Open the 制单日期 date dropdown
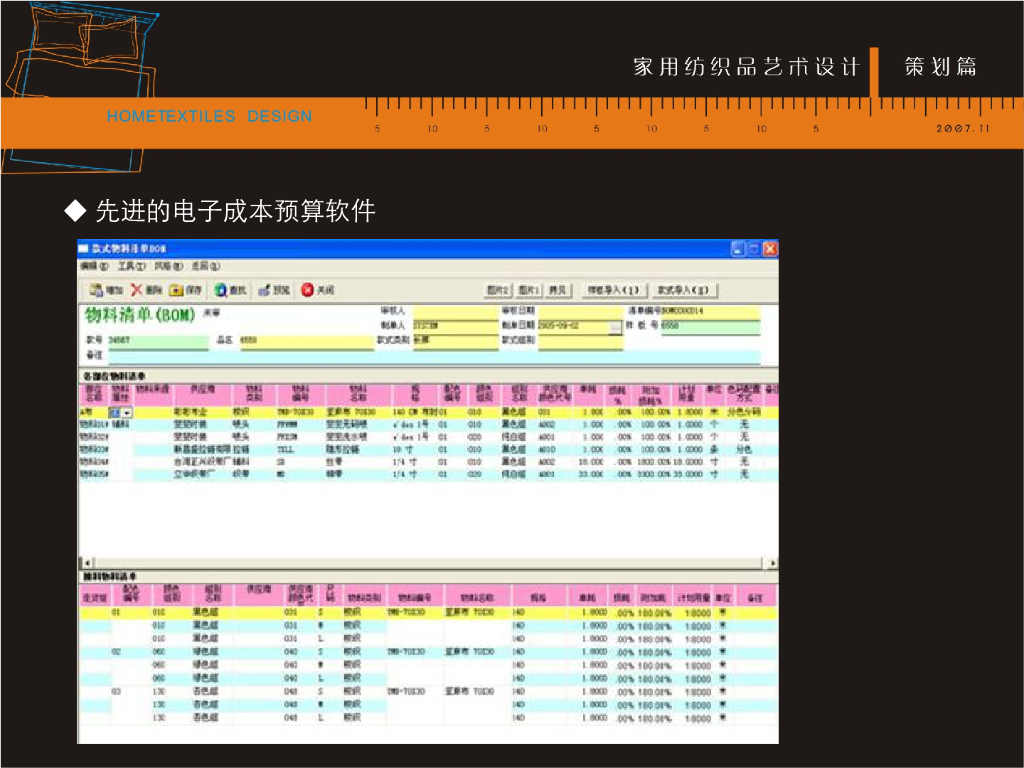Screen dimensions: 1024x768 point(616,328)
